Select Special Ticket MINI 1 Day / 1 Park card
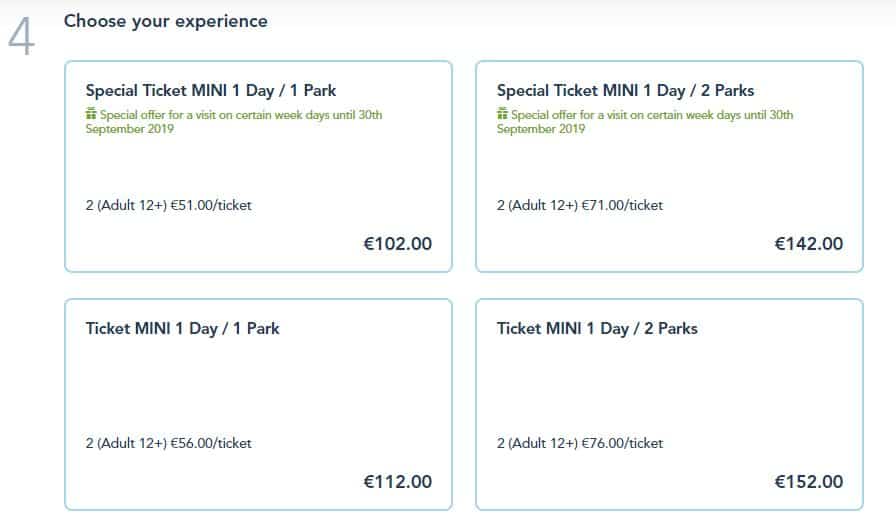 (x=258, y=166)
